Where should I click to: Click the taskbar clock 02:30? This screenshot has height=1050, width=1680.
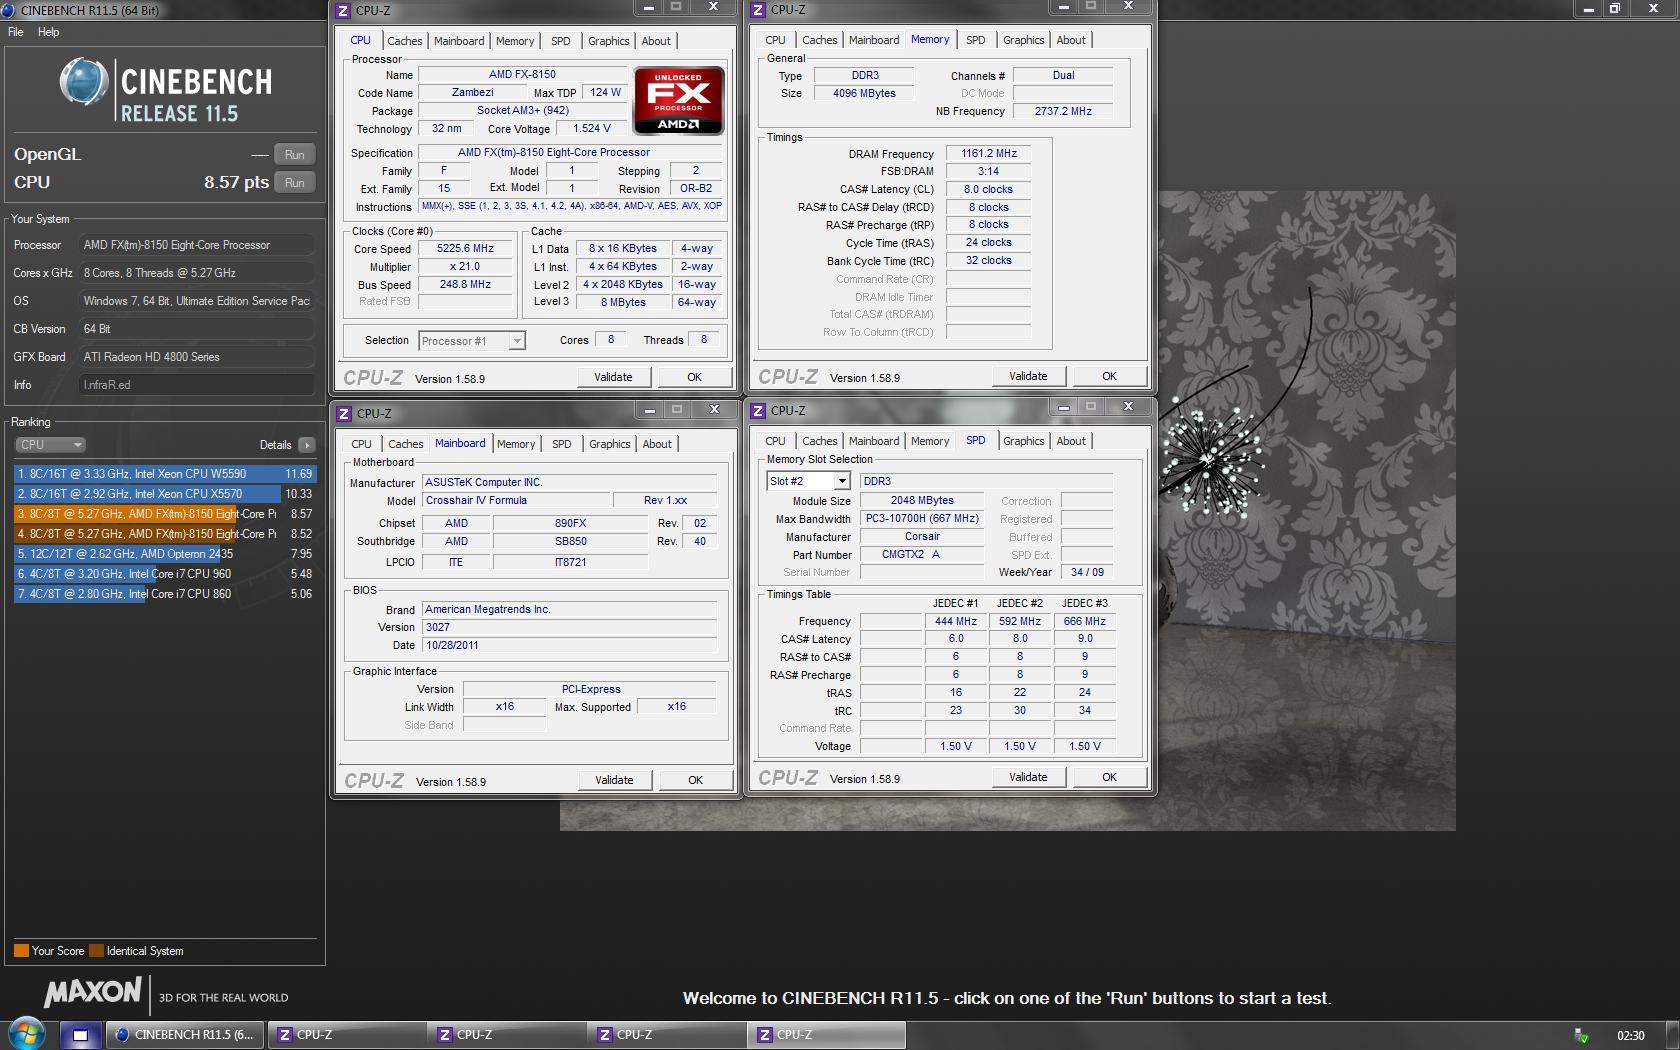pos(1630,1036)
